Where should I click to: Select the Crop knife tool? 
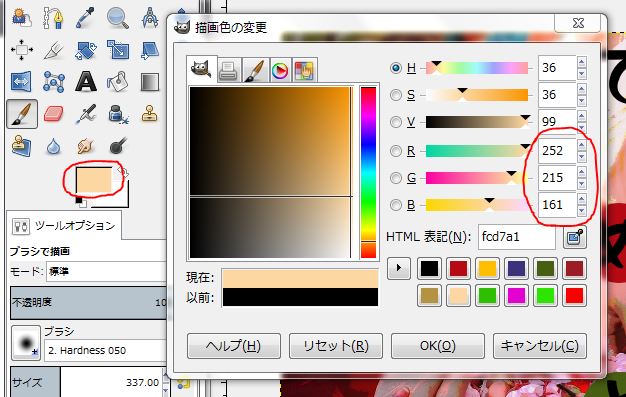[x=53, y=50]
